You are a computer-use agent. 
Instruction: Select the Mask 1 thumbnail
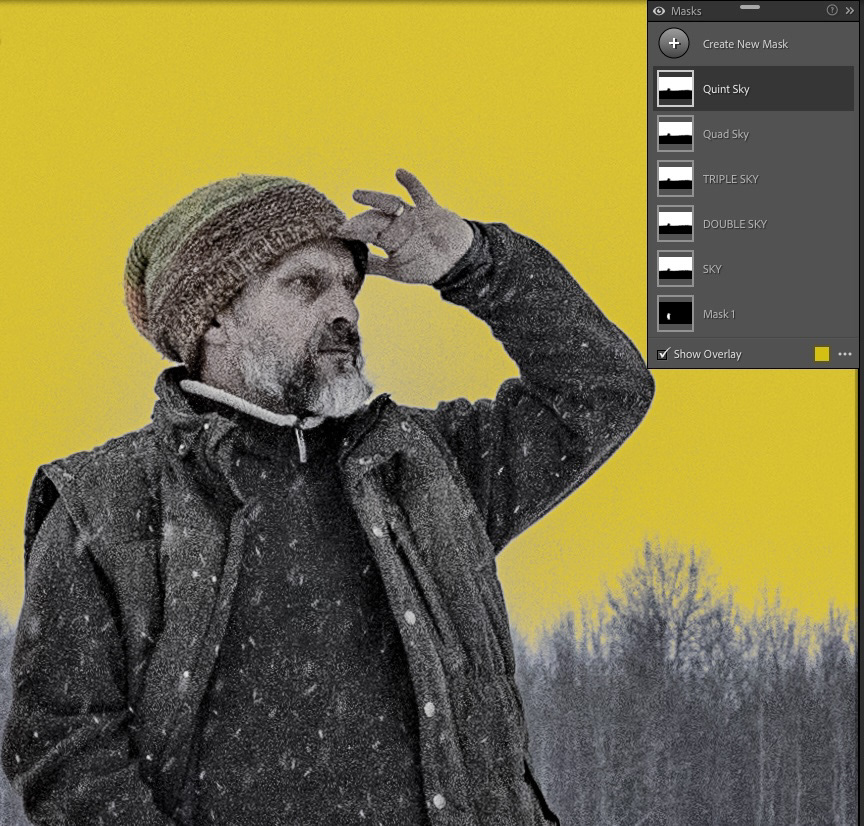[676, 314]
